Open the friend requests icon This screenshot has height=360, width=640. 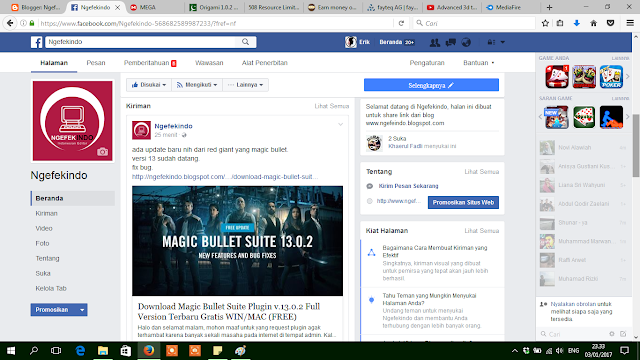pyautogui.click(x=435, y=42)
